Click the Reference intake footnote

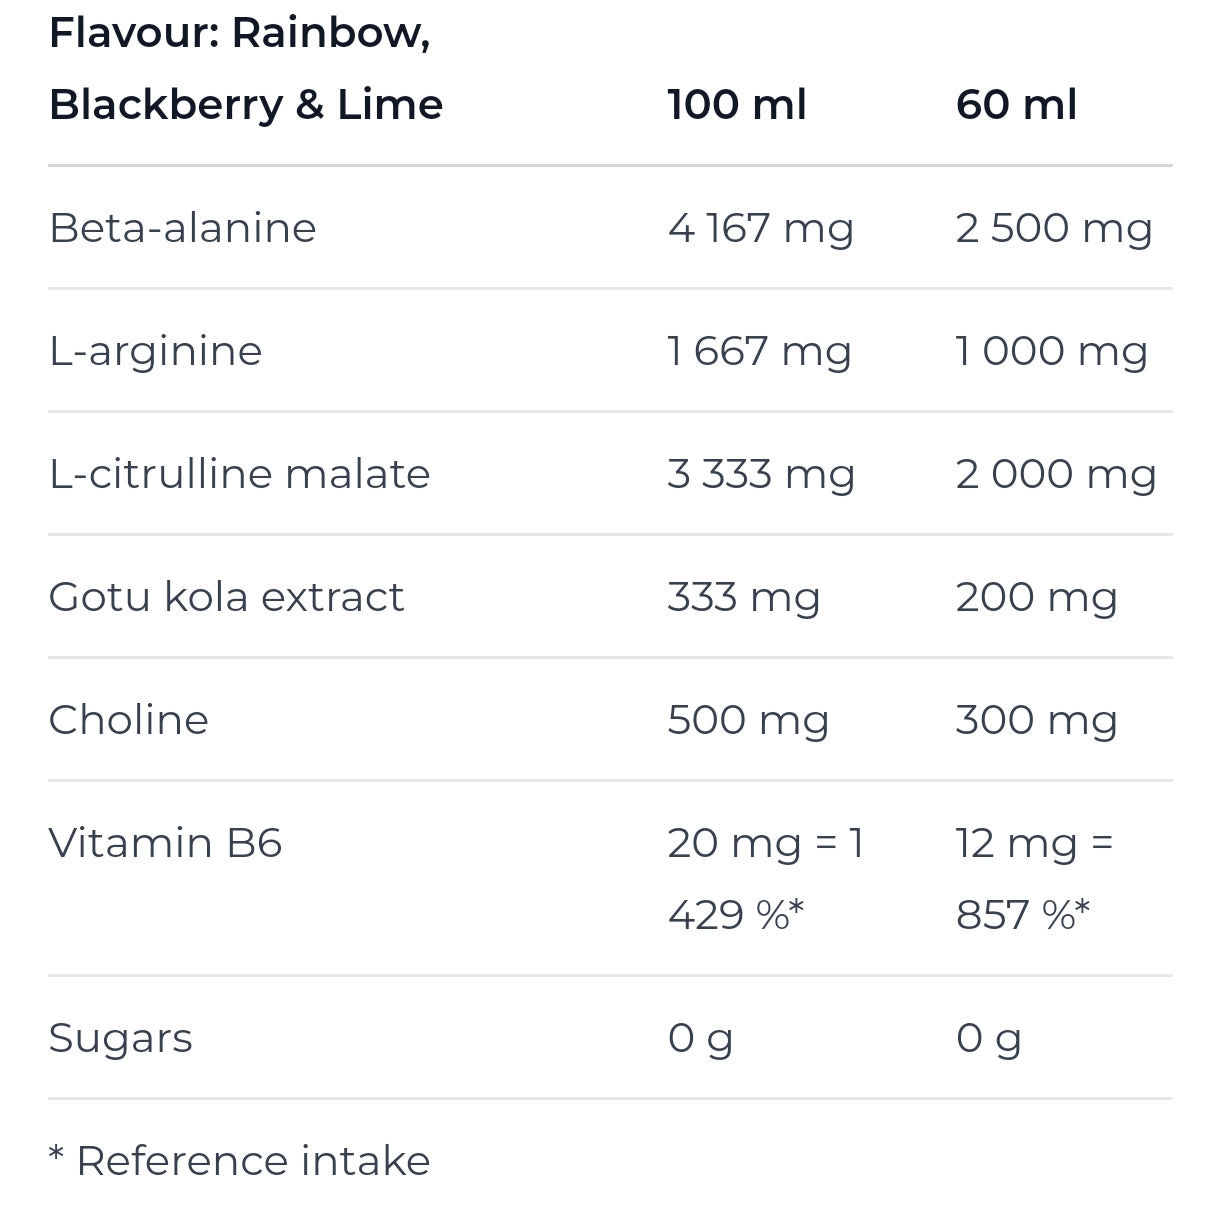240,1161
